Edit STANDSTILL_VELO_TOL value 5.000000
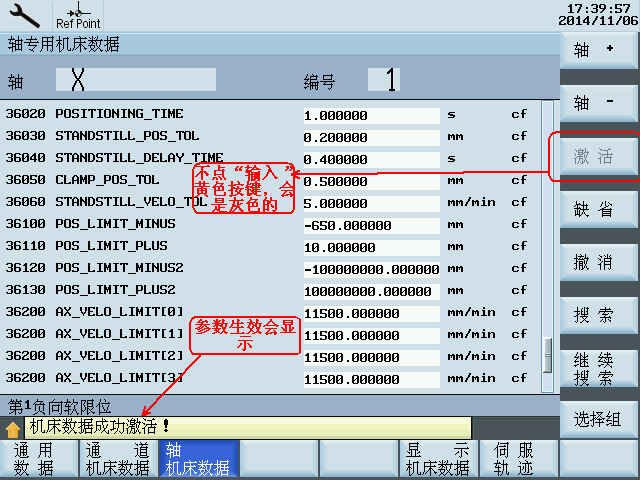Viewport: 640px width, 480px height. pos(371,204)
